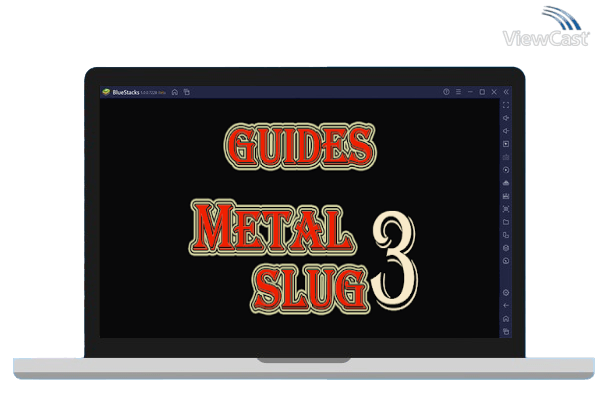Click the install APK icon in sidebar
The height and width of the screenshot is (414, 602).
506,183
